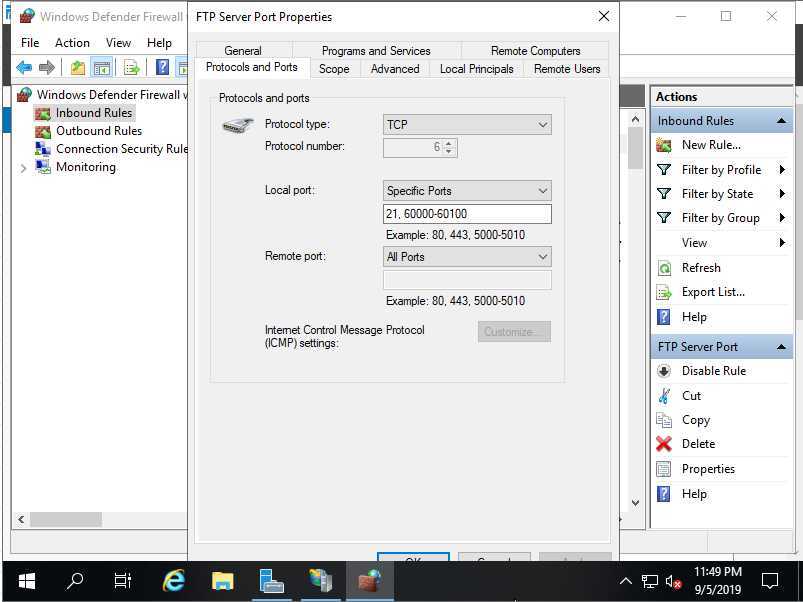Select Connection Security Rules node
Viewport: 803px width, 602px height.
[111, 149]
